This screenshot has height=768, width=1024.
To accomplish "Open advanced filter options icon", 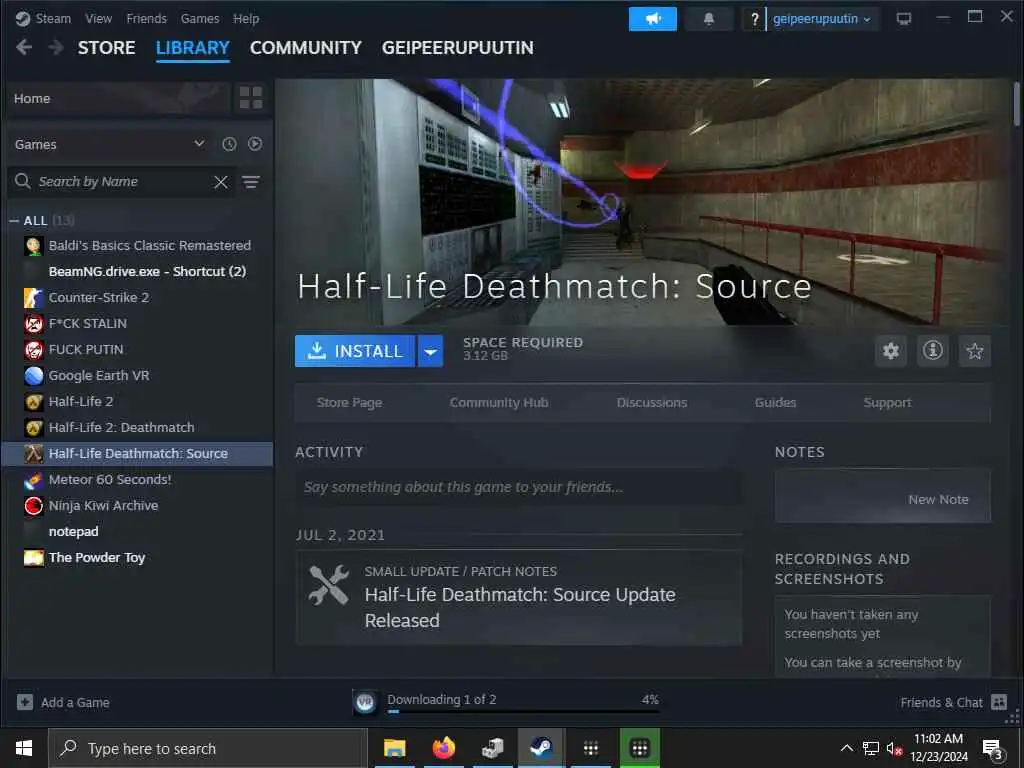I will [x=251, y=182].
